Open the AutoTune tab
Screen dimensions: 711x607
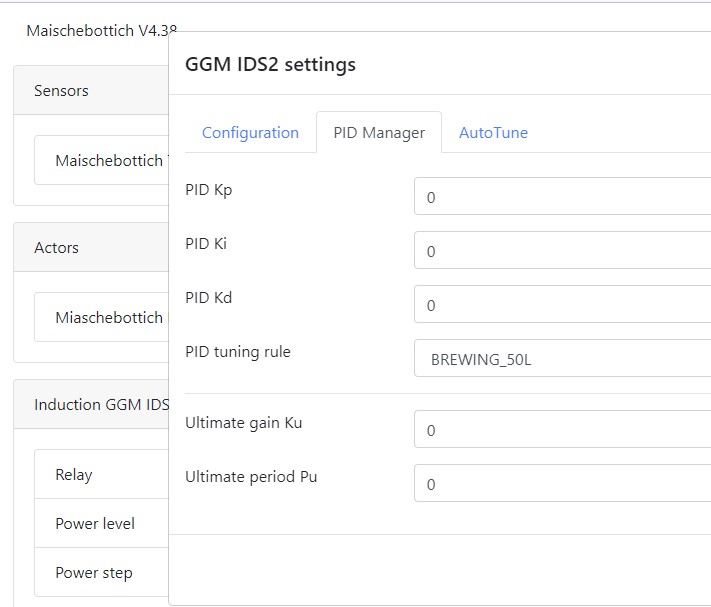point(493,133)
